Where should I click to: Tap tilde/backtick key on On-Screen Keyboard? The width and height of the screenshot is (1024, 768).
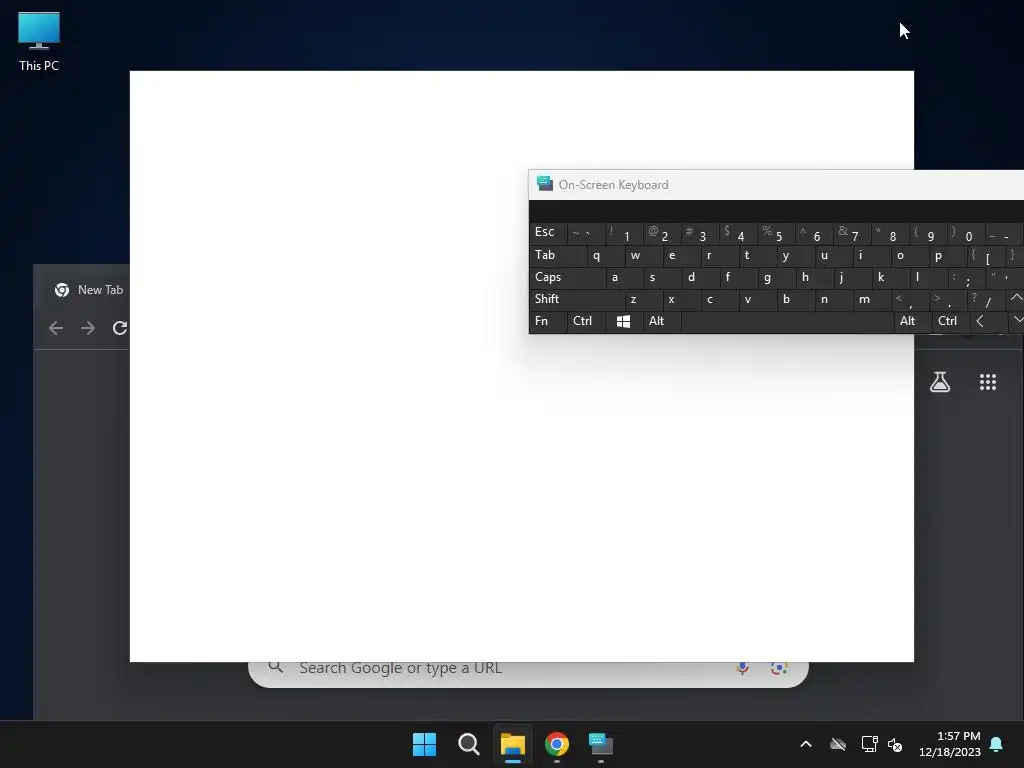pos(586,232)
